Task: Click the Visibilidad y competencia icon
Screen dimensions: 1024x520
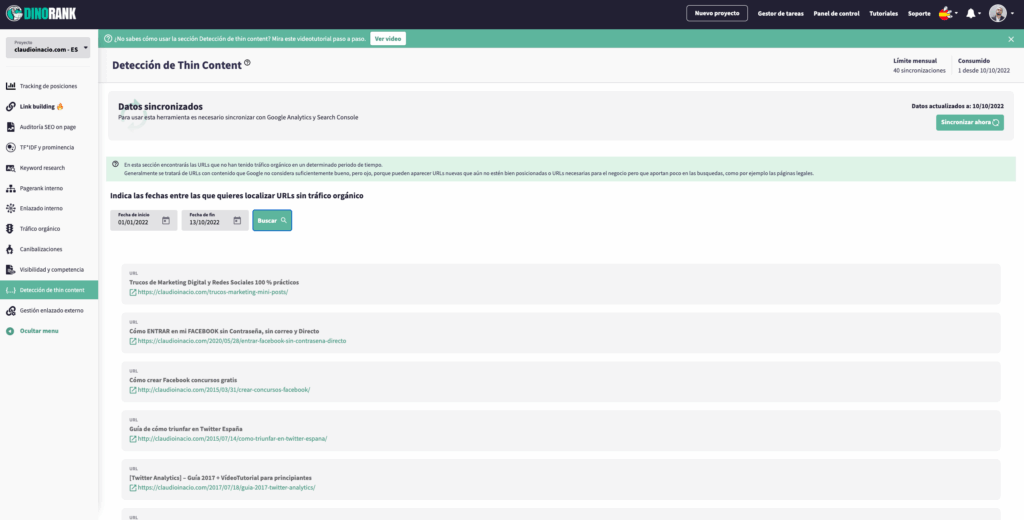Action: pyautogui.click(x=10, y=269)
